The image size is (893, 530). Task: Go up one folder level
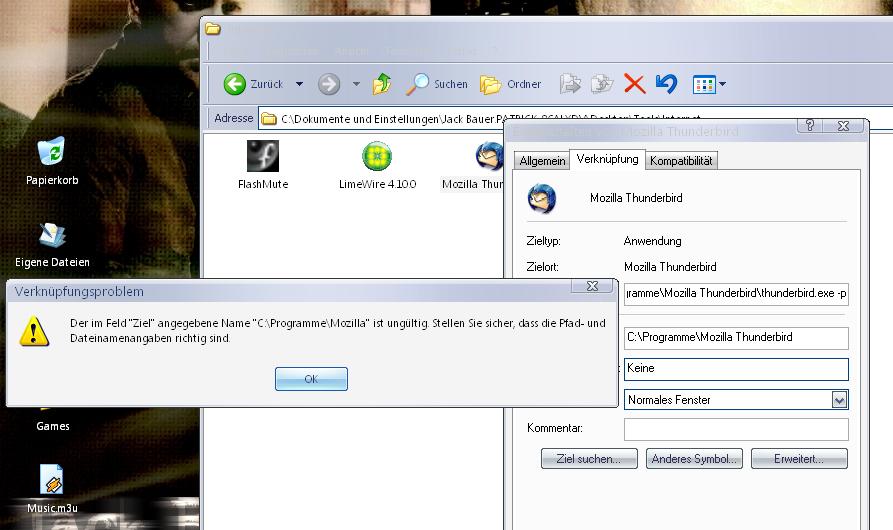(x=382, y=84)
